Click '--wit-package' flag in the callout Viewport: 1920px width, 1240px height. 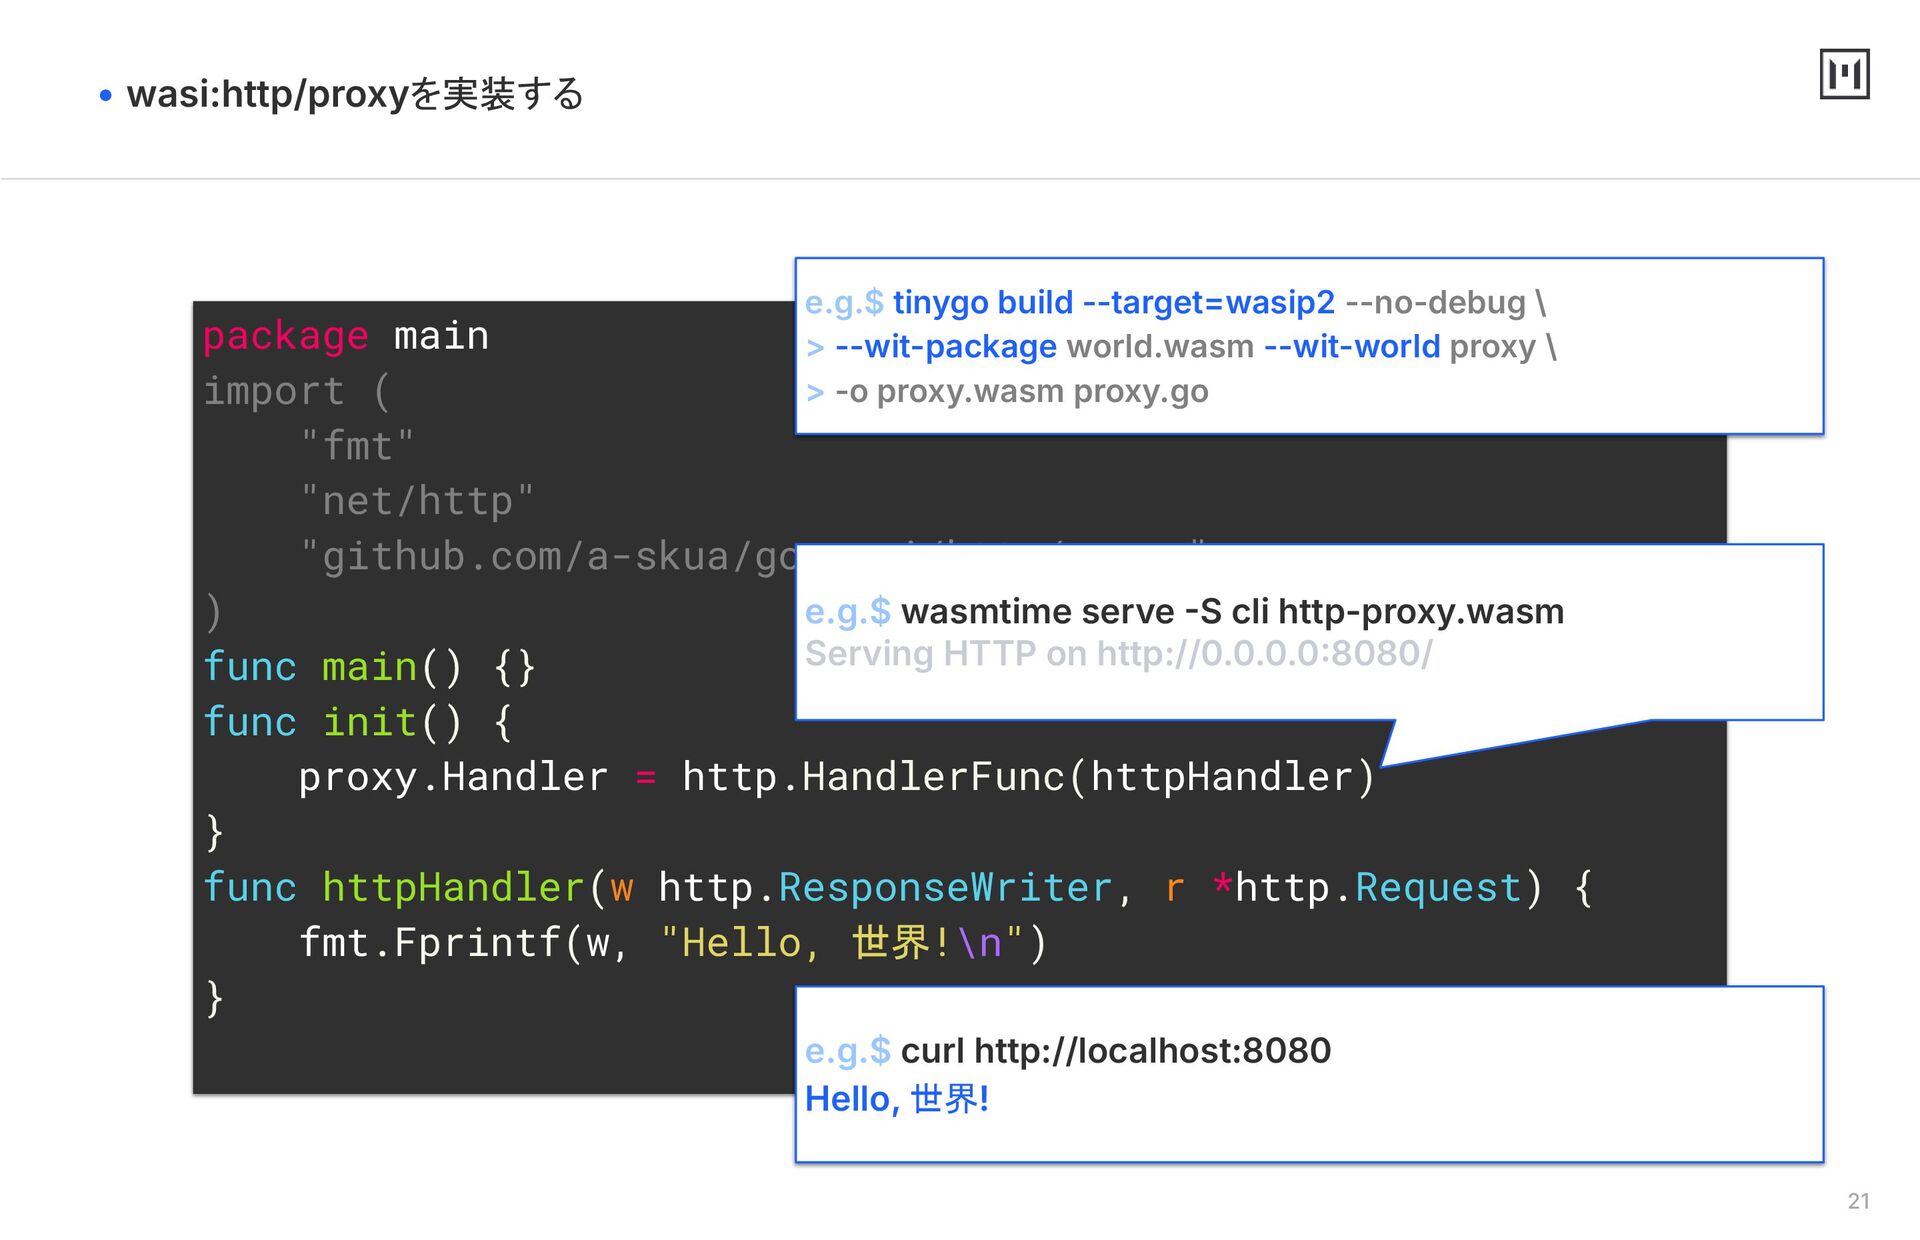[945, 347]
